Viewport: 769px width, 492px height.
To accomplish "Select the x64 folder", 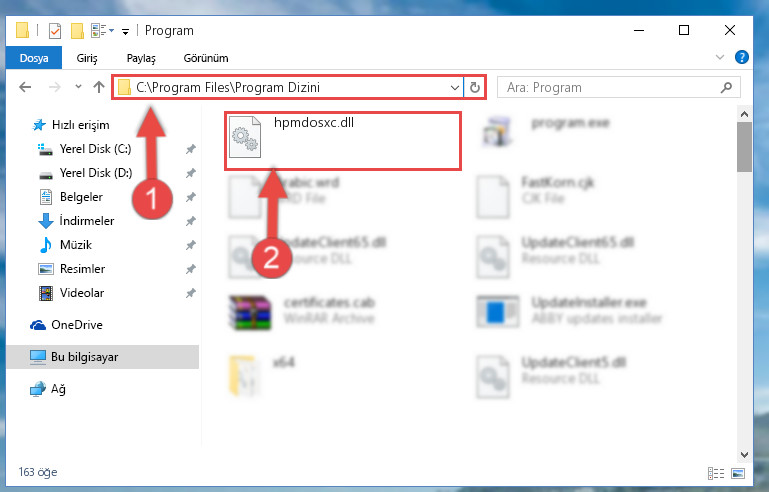I will click(x=262, y=375).
